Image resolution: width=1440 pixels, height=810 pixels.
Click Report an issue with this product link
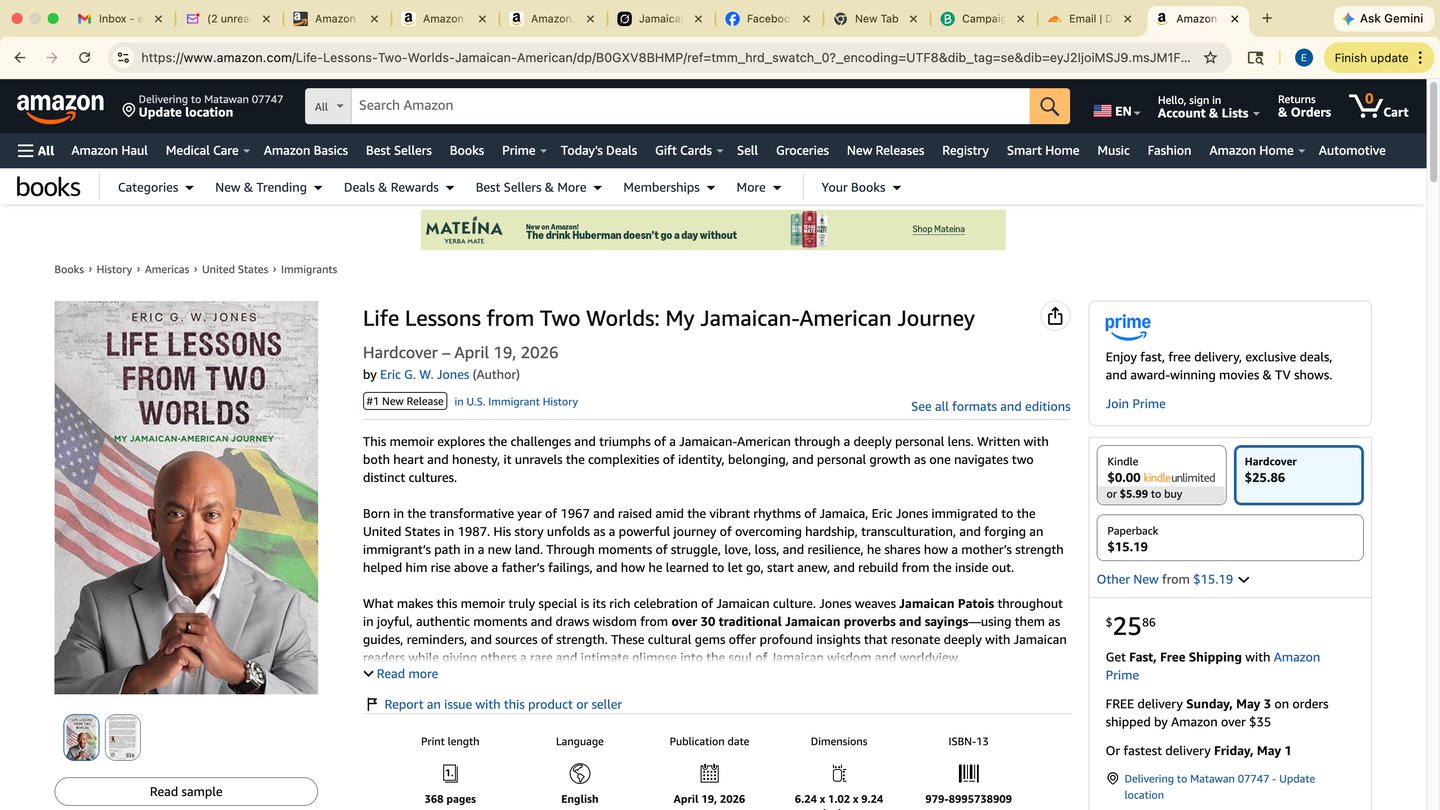tap(503, 704)
